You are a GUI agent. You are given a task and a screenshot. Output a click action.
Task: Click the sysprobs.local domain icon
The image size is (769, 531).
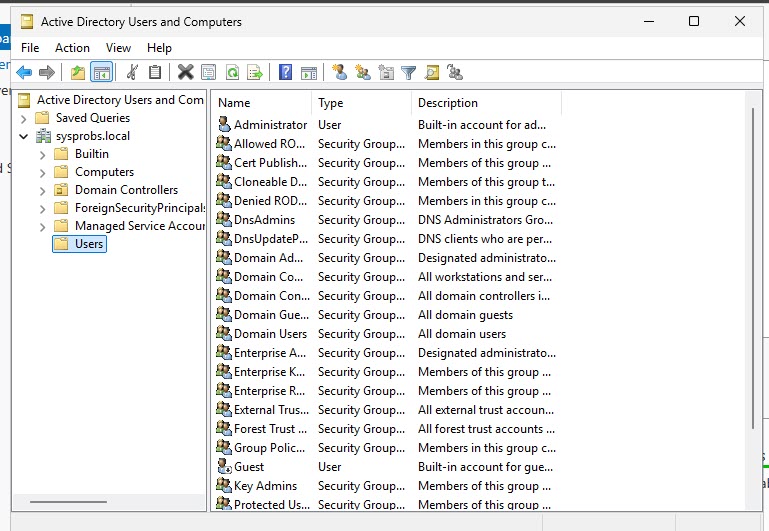43,136
